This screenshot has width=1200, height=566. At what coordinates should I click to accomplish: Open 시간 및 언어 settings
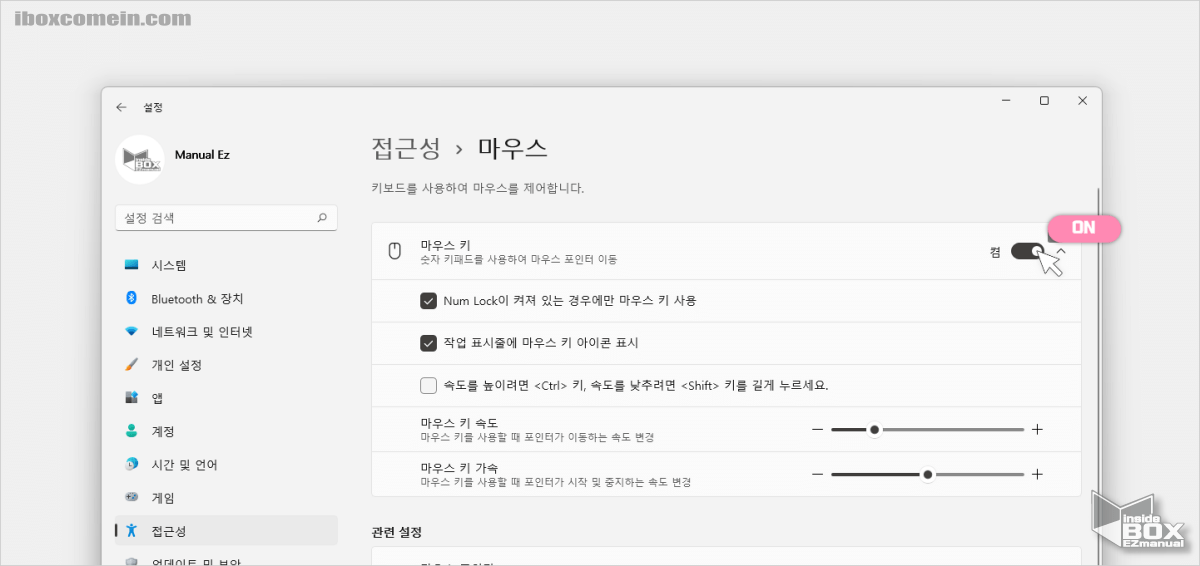(226, 465)
